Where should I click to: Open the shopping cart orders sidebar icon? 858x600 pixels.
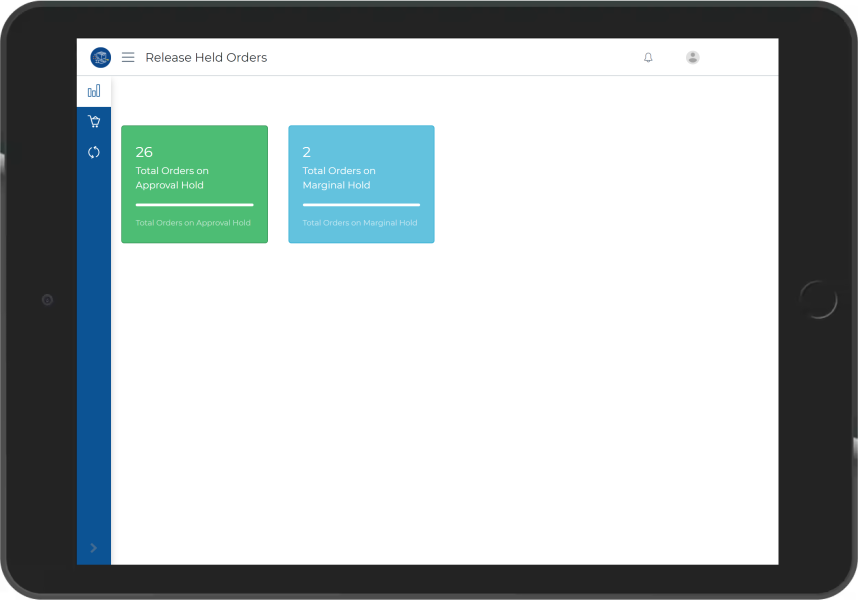(94, 122)
